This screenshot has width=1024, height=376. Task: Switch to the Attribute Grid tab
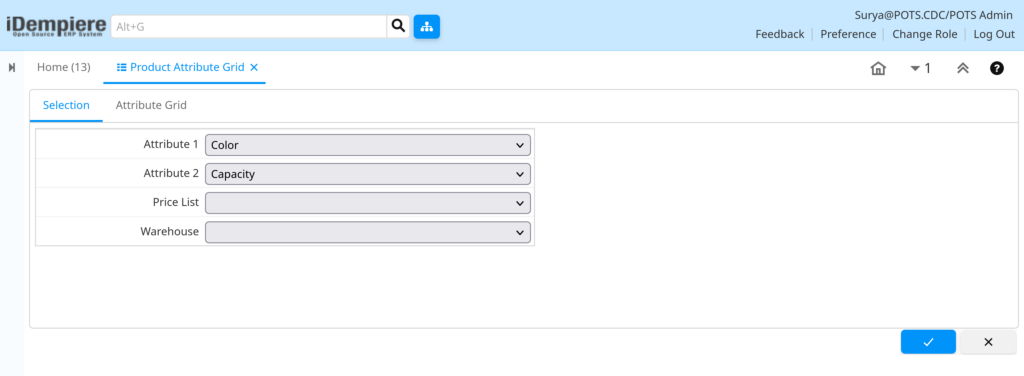pyautogui.click(x=151, y=105)
